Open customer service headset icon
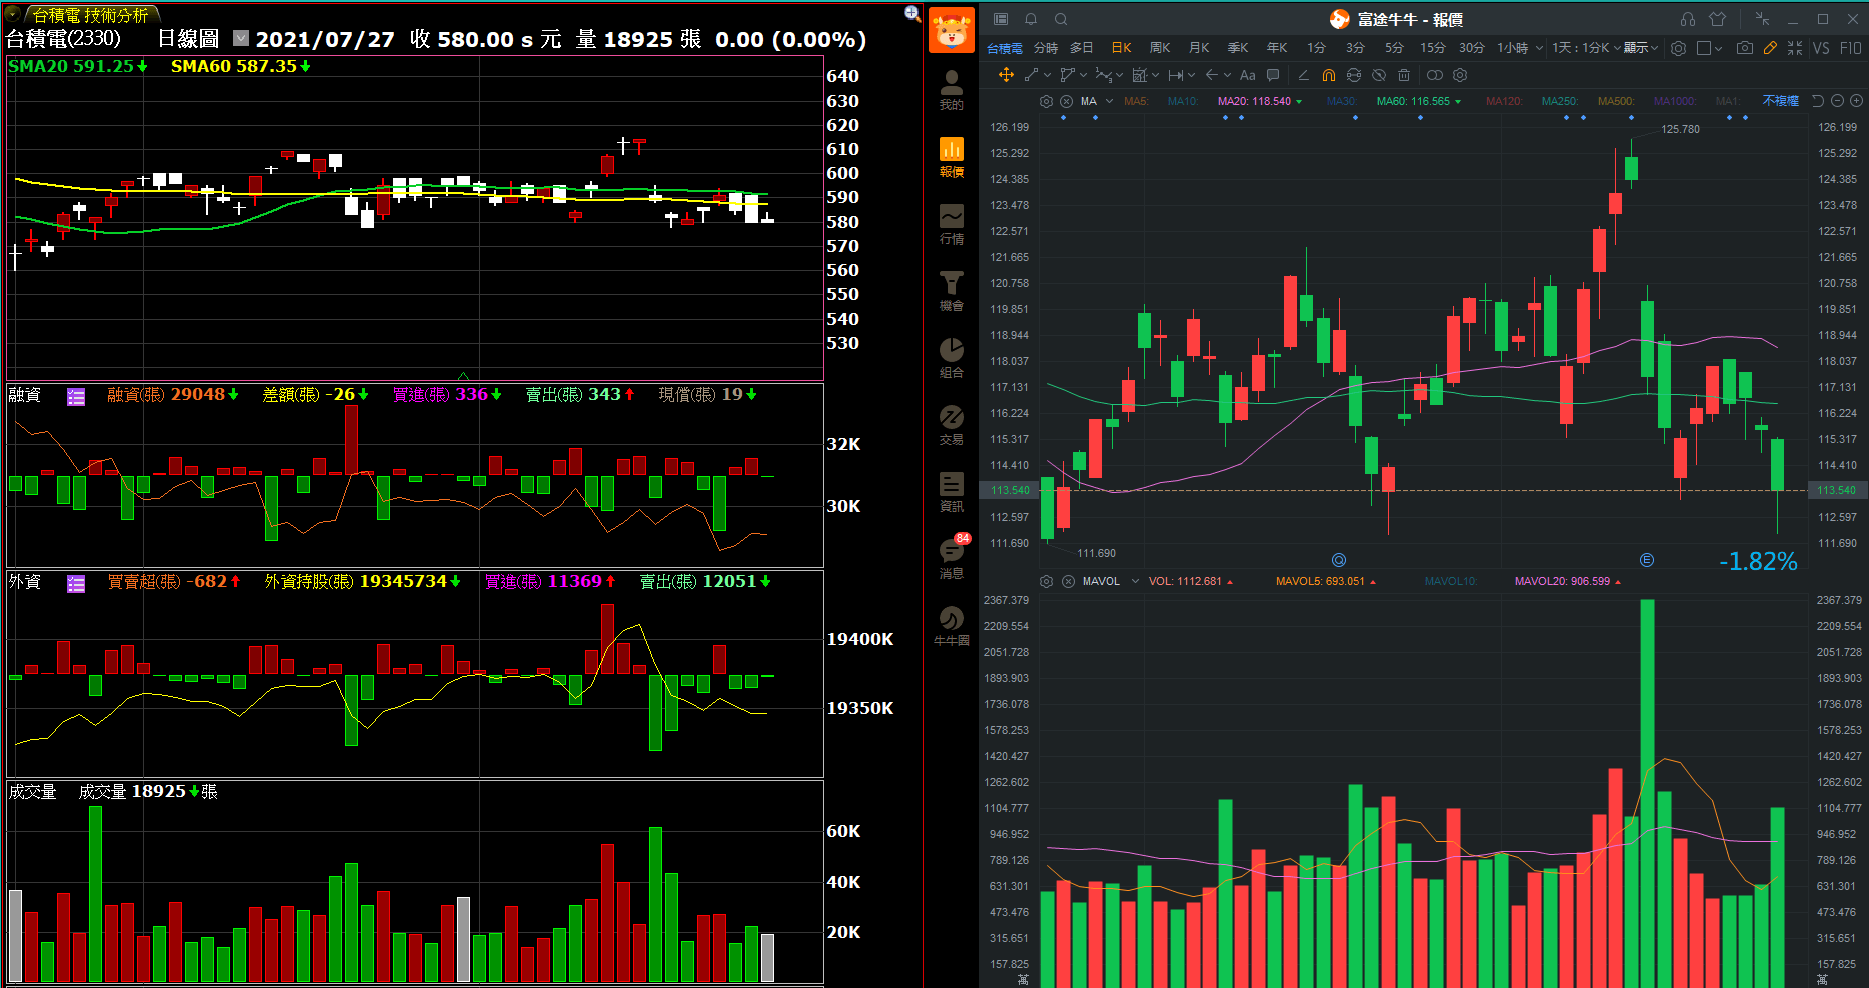The height and width of the screenshot is (988, 1869). 1688,19
